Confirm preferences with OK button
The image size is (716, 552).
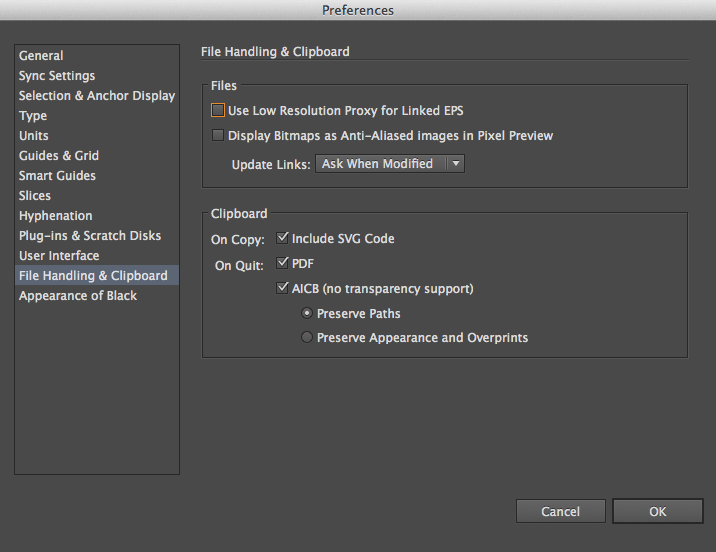pyautogui.click(x=657, y=511)
